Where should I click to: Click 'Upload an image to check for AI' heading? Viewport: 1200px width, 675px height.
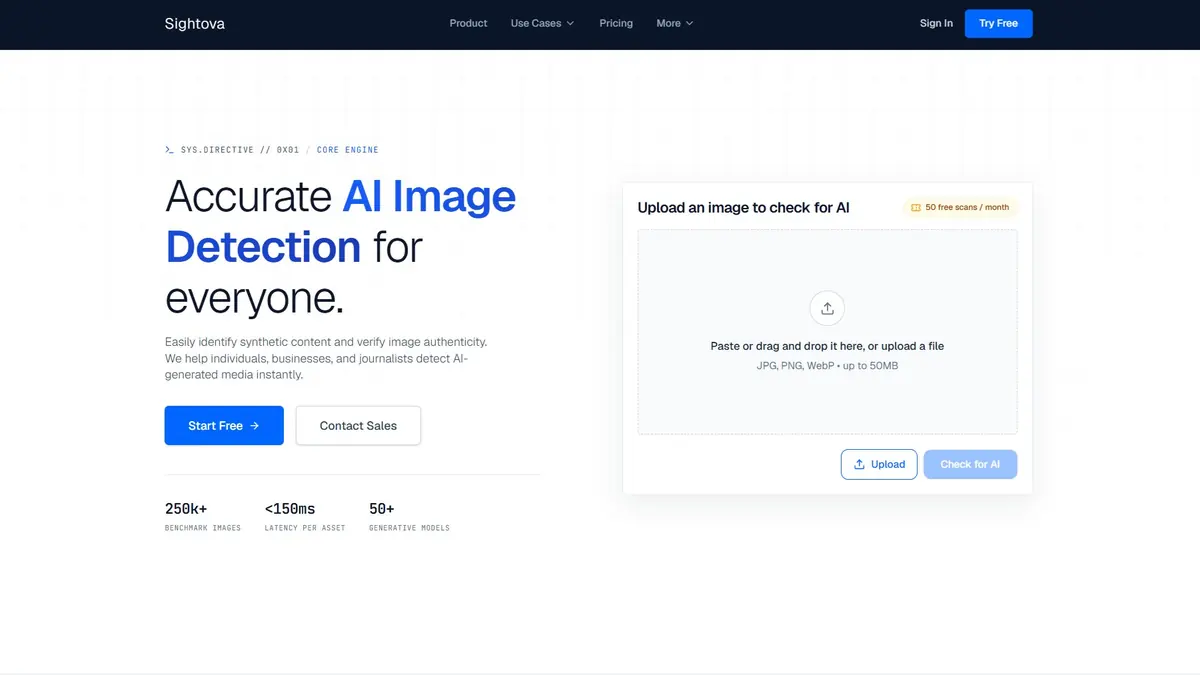(743, 208)
